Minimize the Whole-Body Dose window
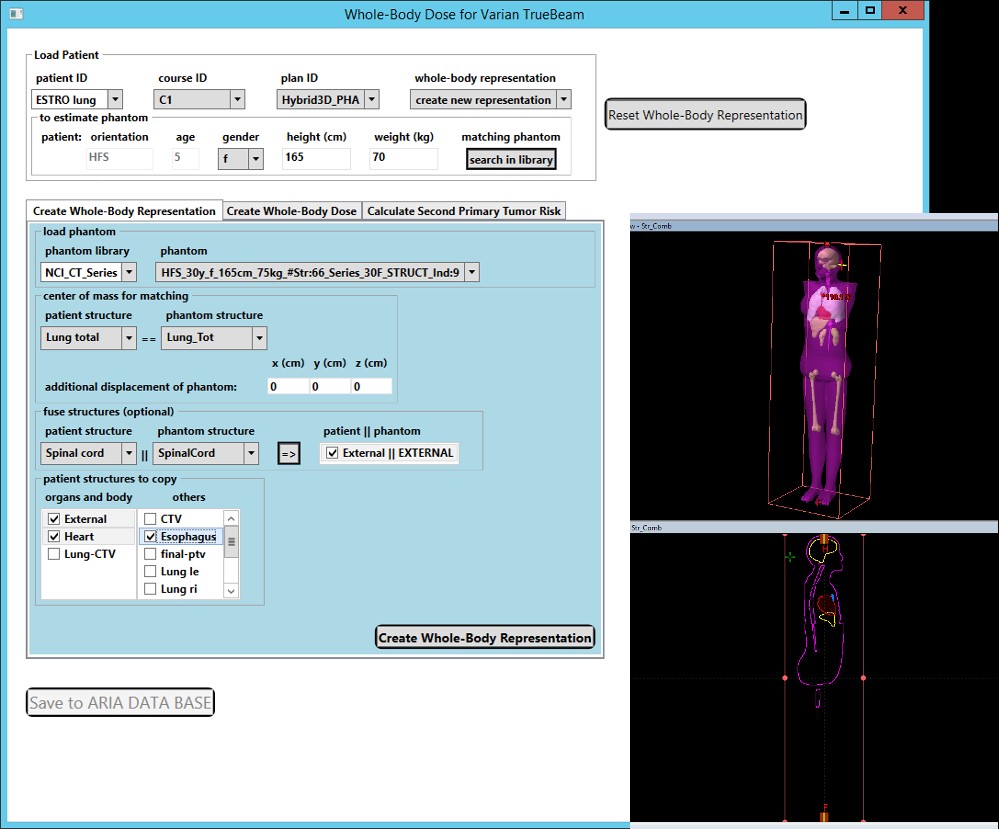This screenshot has height=829, width=999. click(x=846, y=11)
